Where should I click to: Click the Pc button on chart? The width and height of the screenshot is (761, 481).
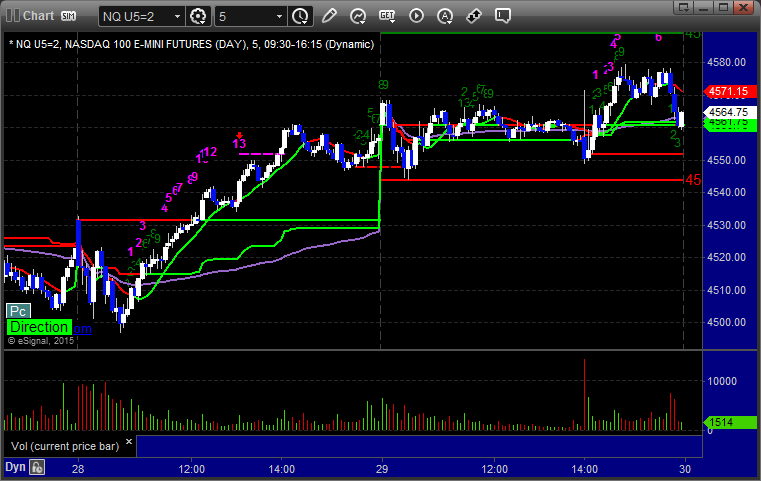pyautogui.click(x=18, y=311)
